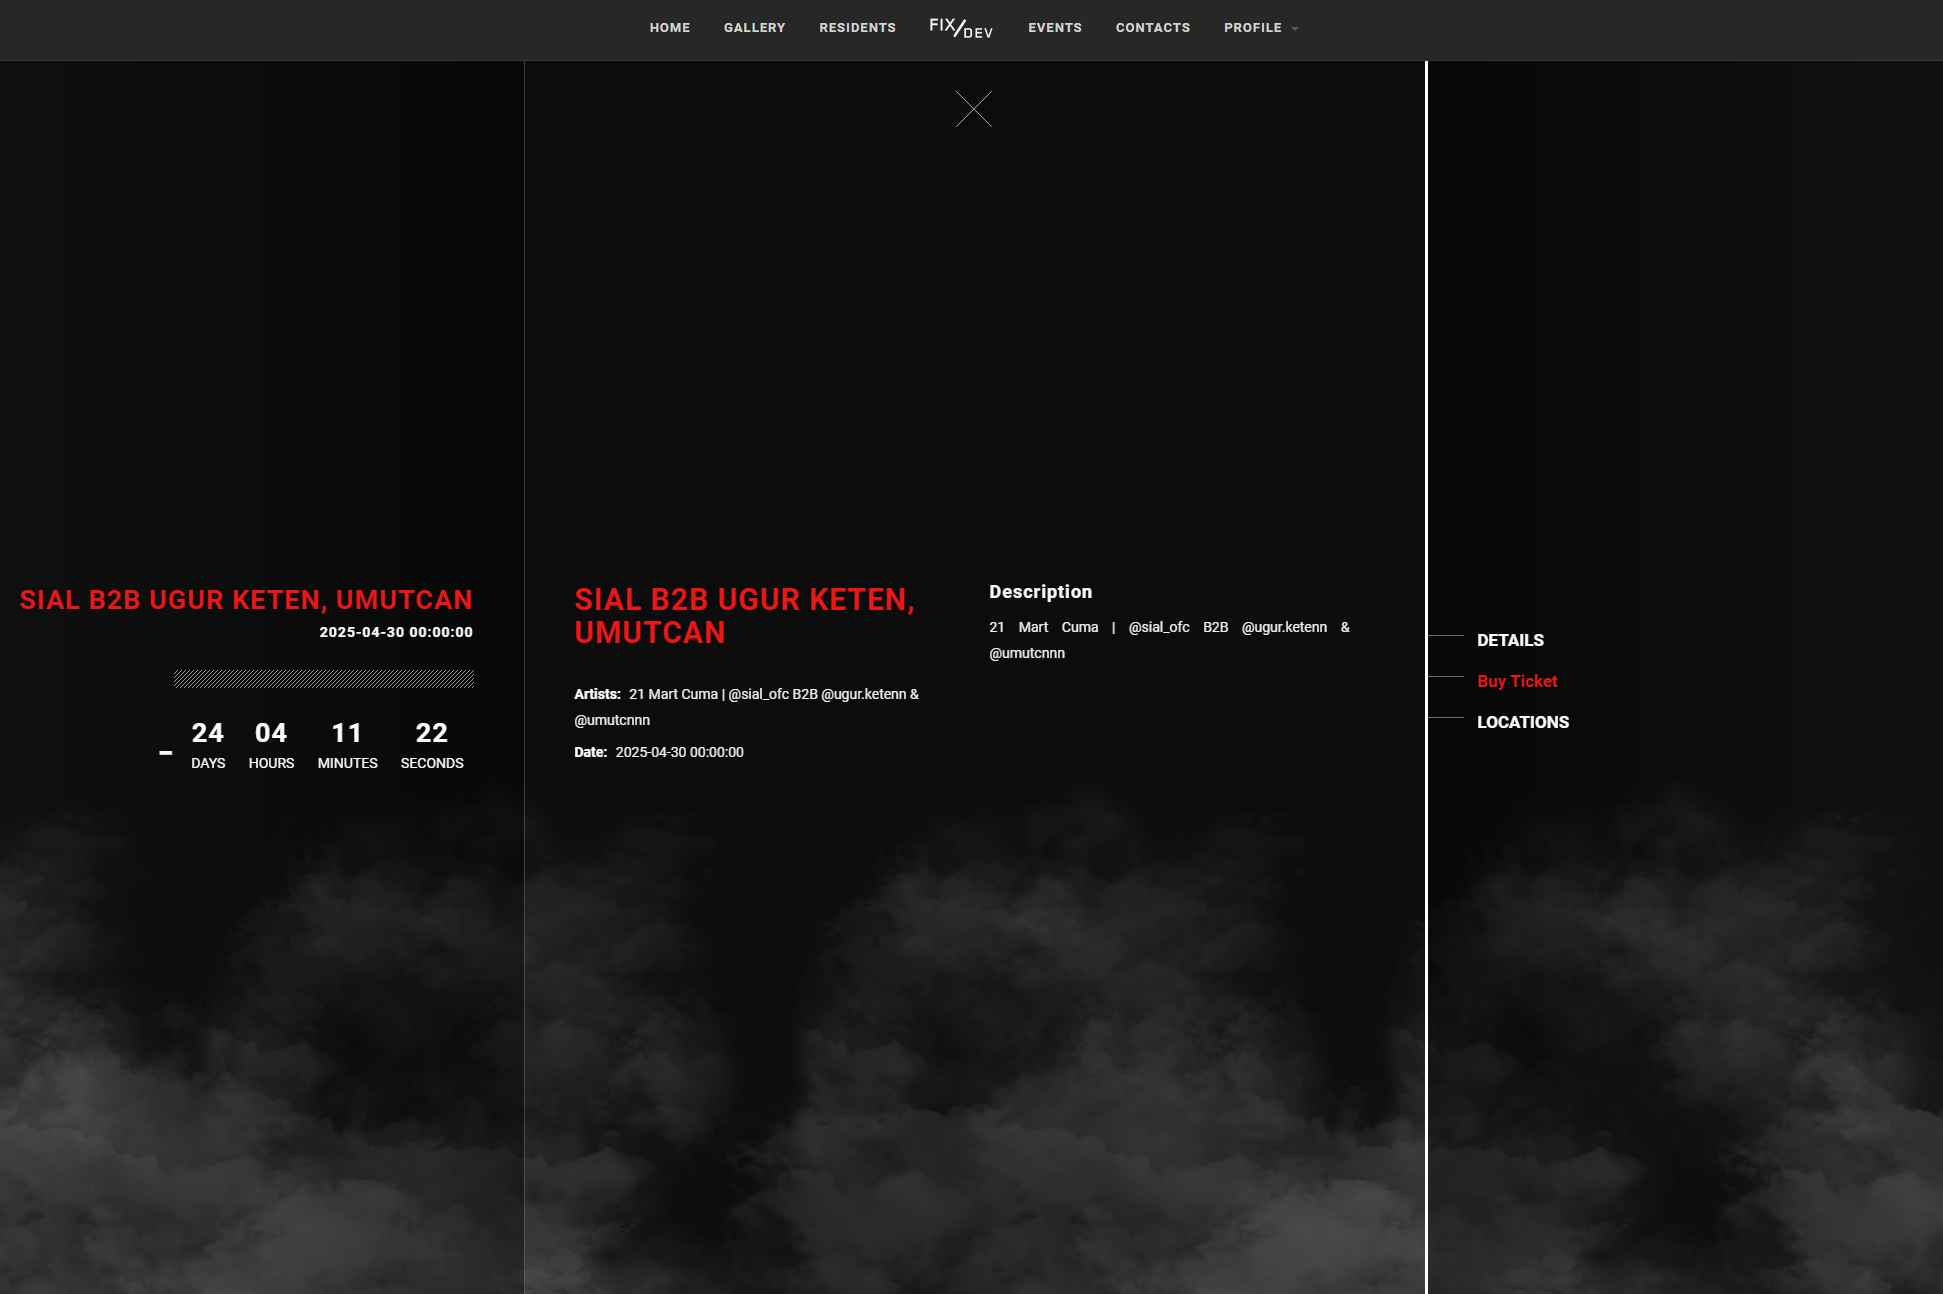Image resolution: width=1943 pixels, height=1294 pixels.
Task: Click the Description heading
Action: click(1040, 592)
